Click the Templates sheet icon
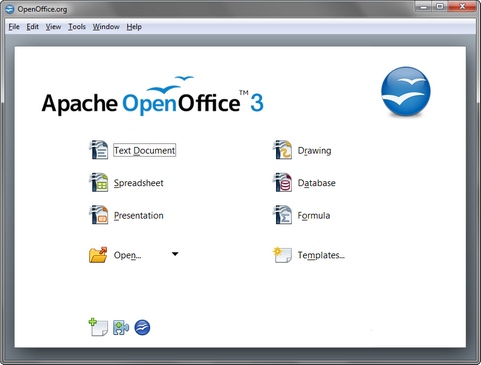Image resolution: width=481 pixels, height=365 pixels. tap(282, 255)
